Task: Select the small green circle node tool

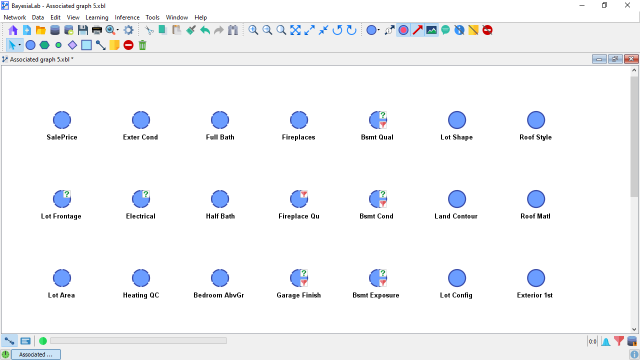Action: point(58,45)
